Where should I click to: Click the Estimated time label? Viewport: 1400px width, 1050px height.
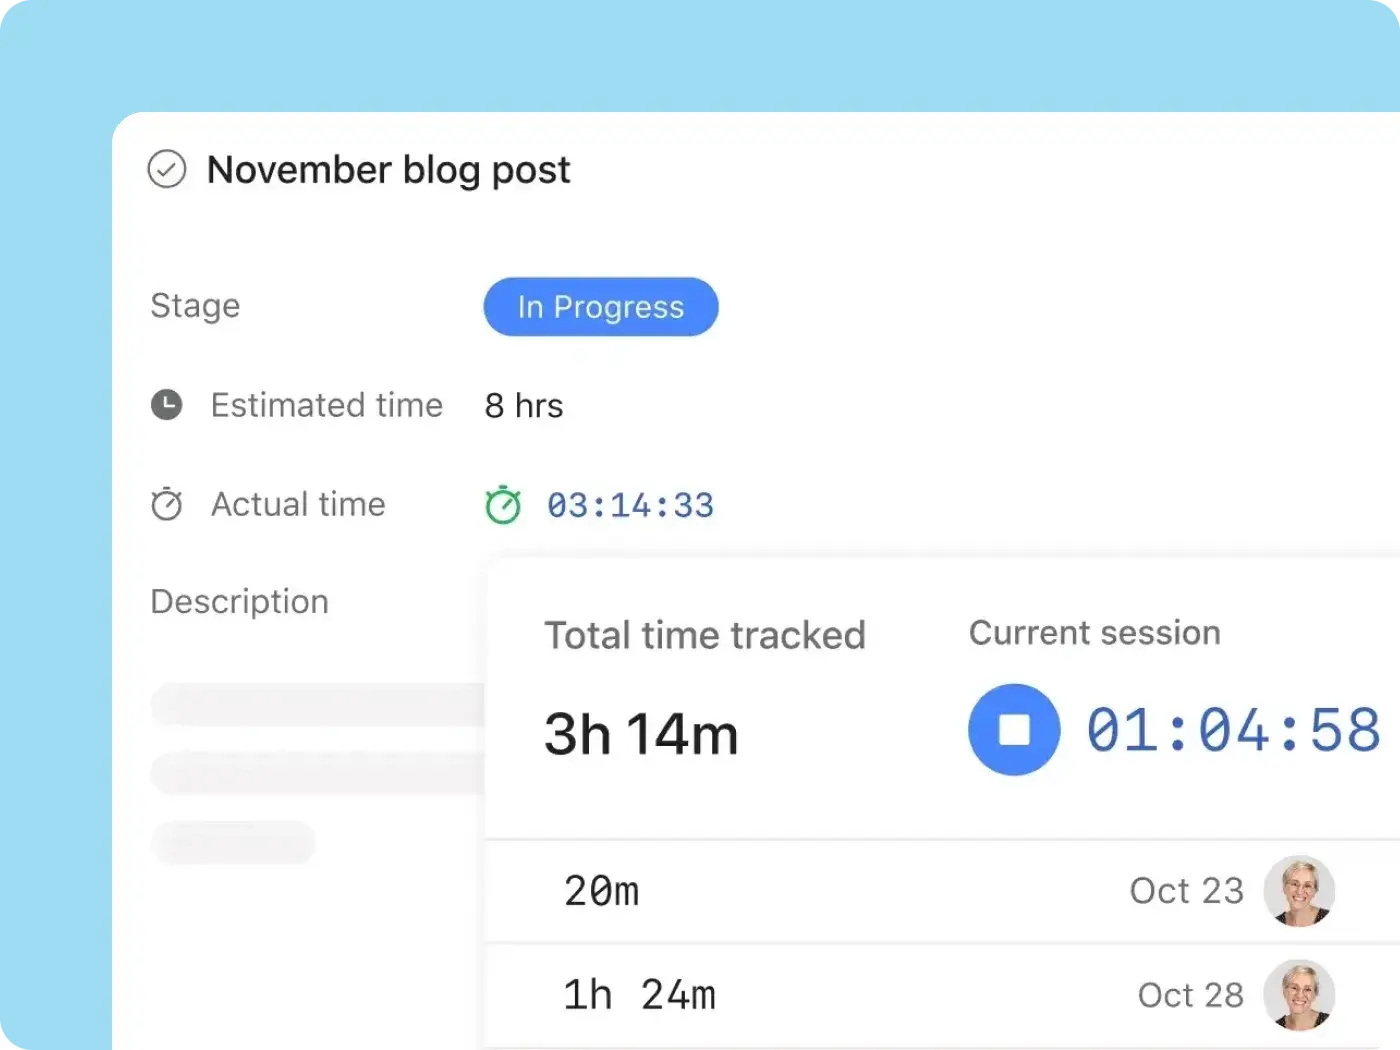[x=327, y=405]
